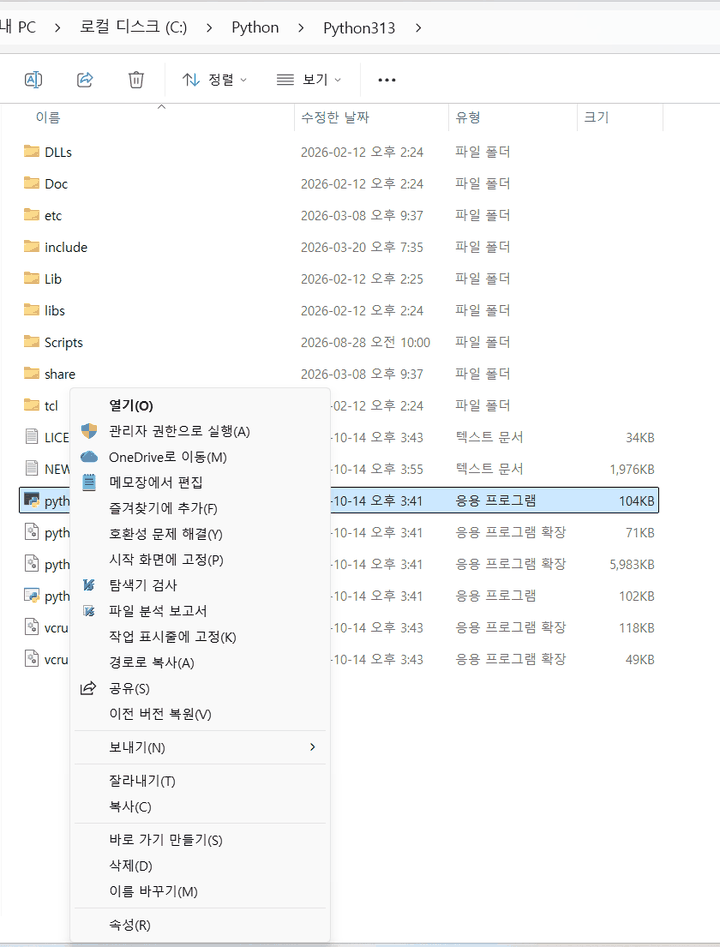Choose 열기(O) in the context menu
The height and width of the screenshot is (947, 720).
pos(200,405)
